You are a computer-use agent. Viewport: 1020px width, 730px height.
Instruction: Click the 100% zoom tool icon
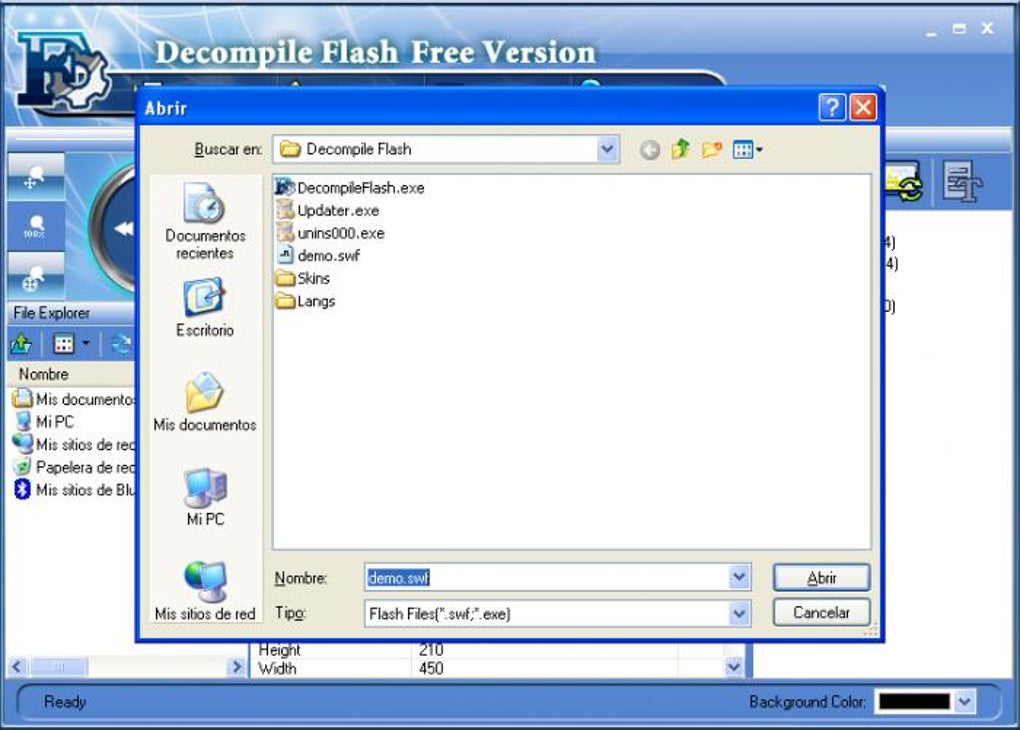(35, 227)
